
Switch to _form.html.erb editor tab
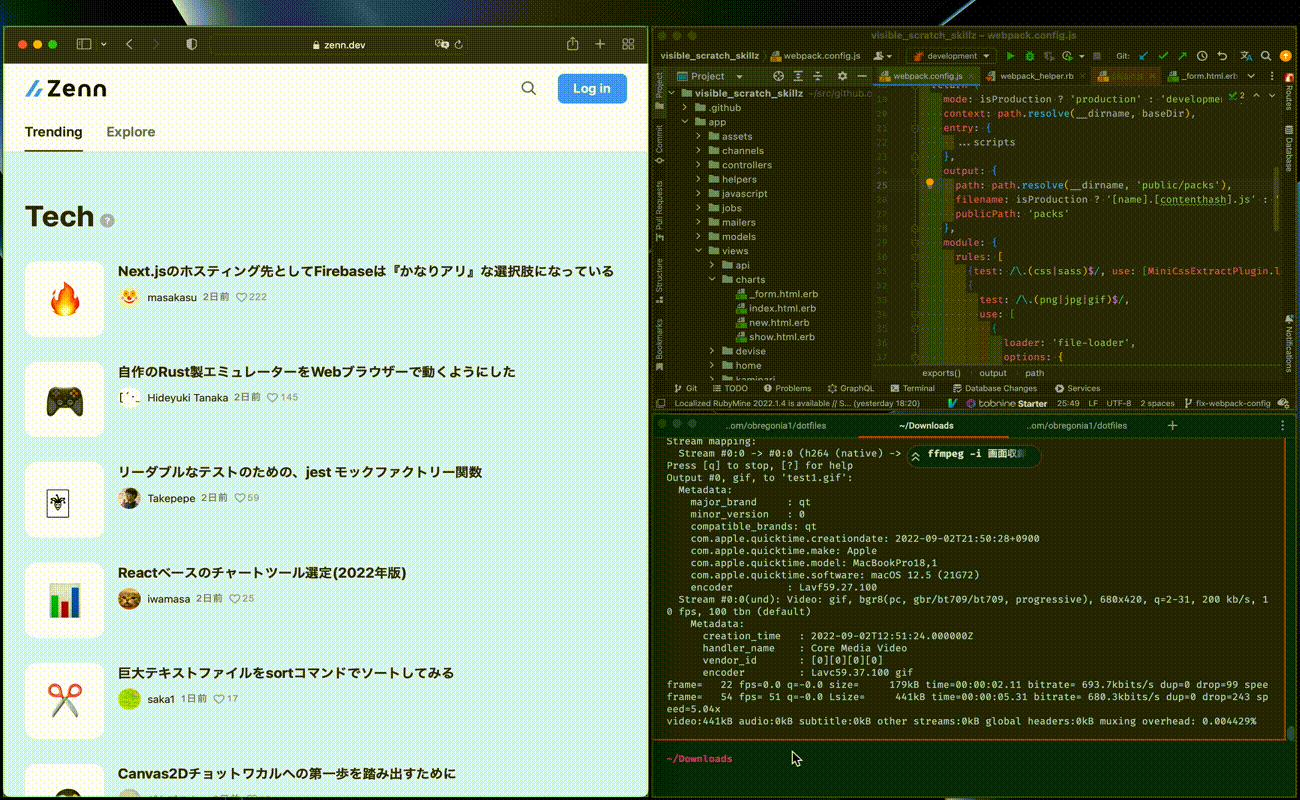(1202, 76)
